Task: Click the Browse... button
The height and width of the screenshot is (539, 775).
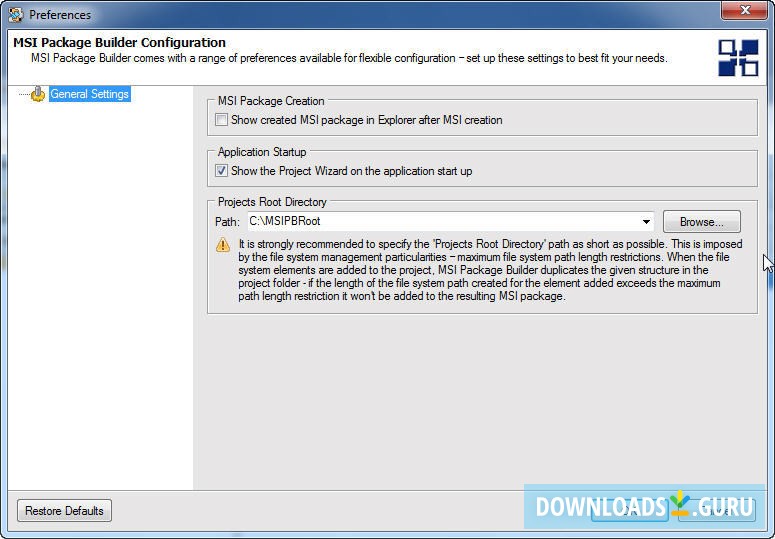Action: click(701, 222)
